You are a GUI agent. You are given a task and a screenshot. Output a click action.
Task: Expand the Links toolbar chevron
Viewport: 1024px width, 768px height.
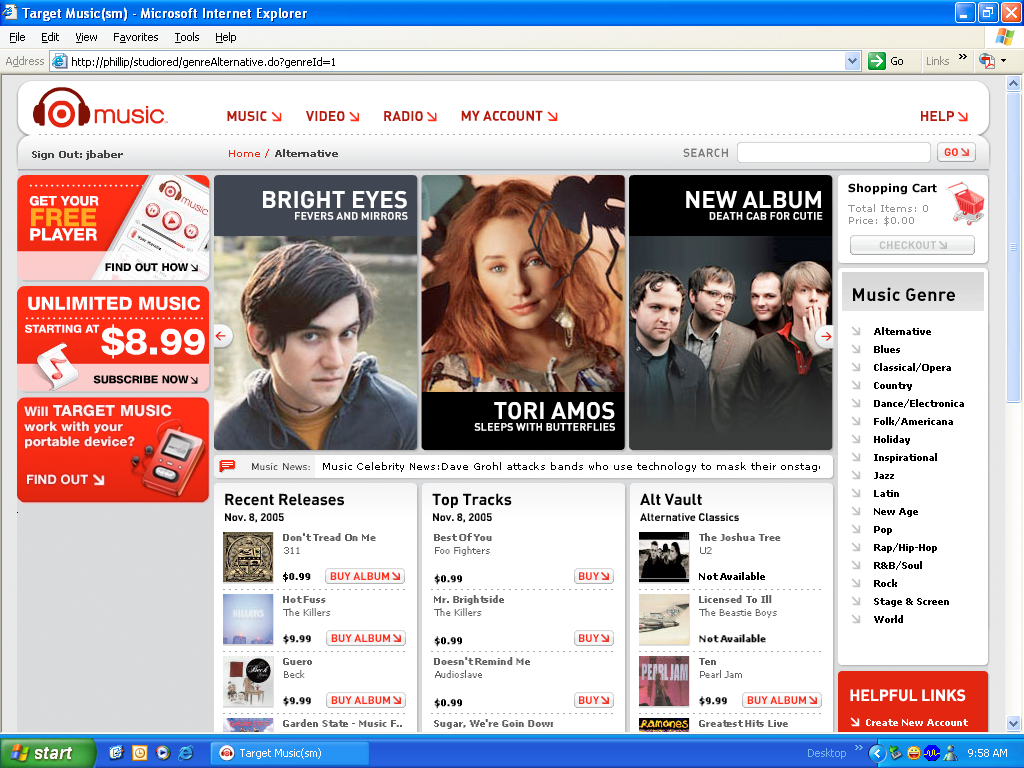click(x=963, y=57)
